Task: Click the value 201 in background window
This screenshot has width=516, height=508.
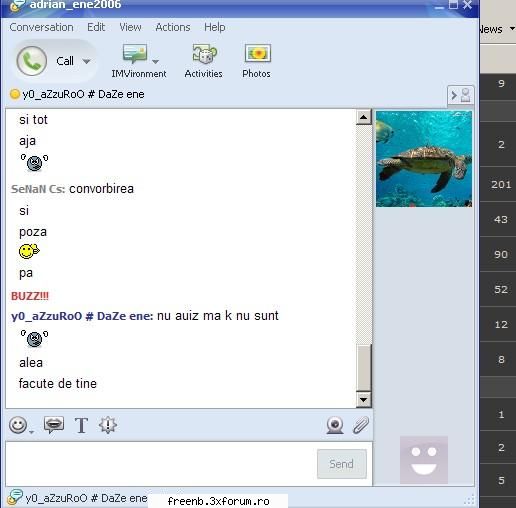Action: point(501,184)
